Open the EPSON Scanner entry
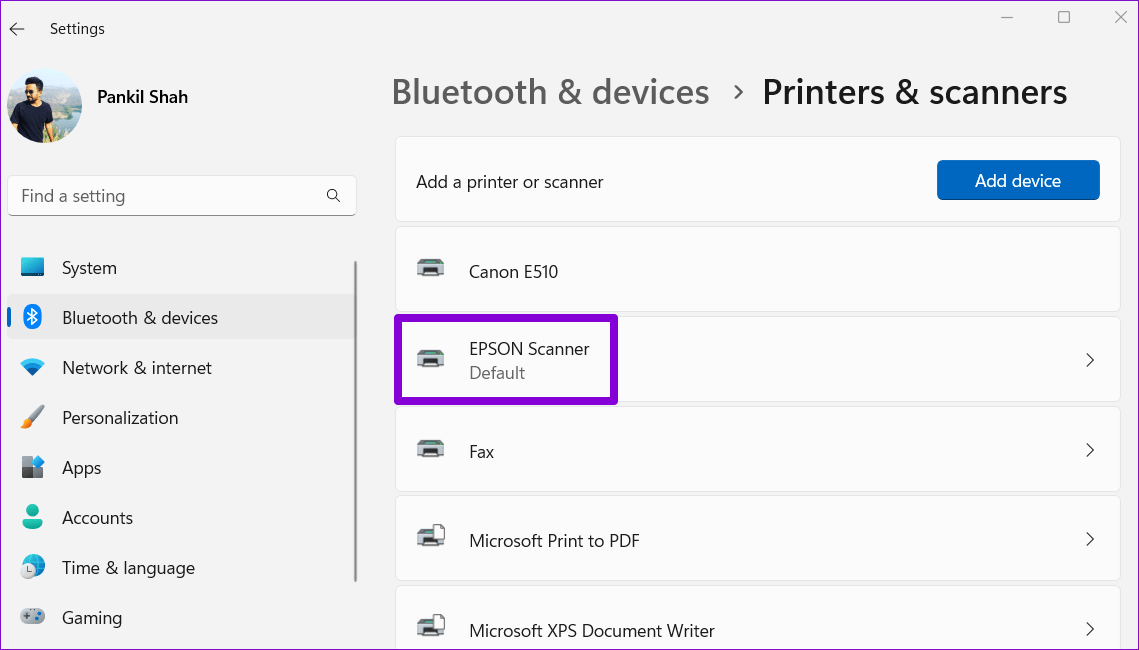This screenshot has width=1139, height=650. (x=758, y=359)
